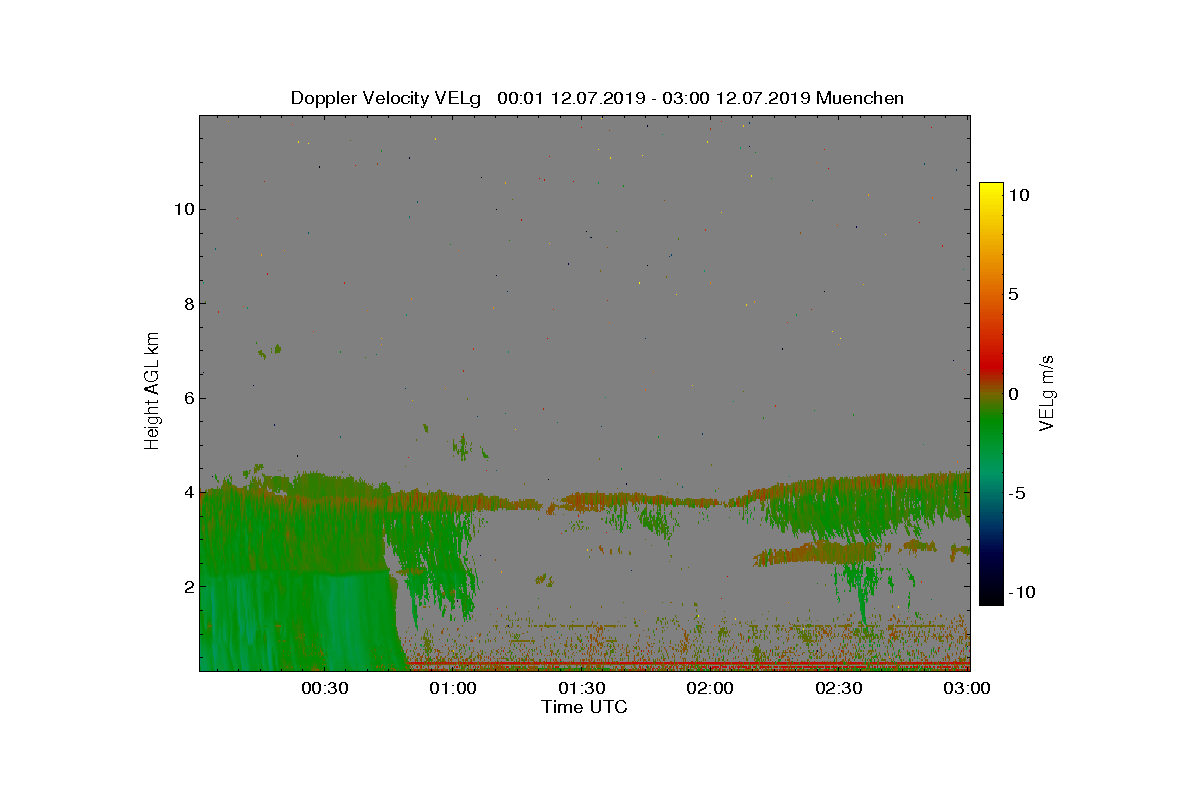Click the height tick label 10 on the y-axis
Viewport: 1200px width, 800px height.
pyautogui.click(x=182, y=209)
